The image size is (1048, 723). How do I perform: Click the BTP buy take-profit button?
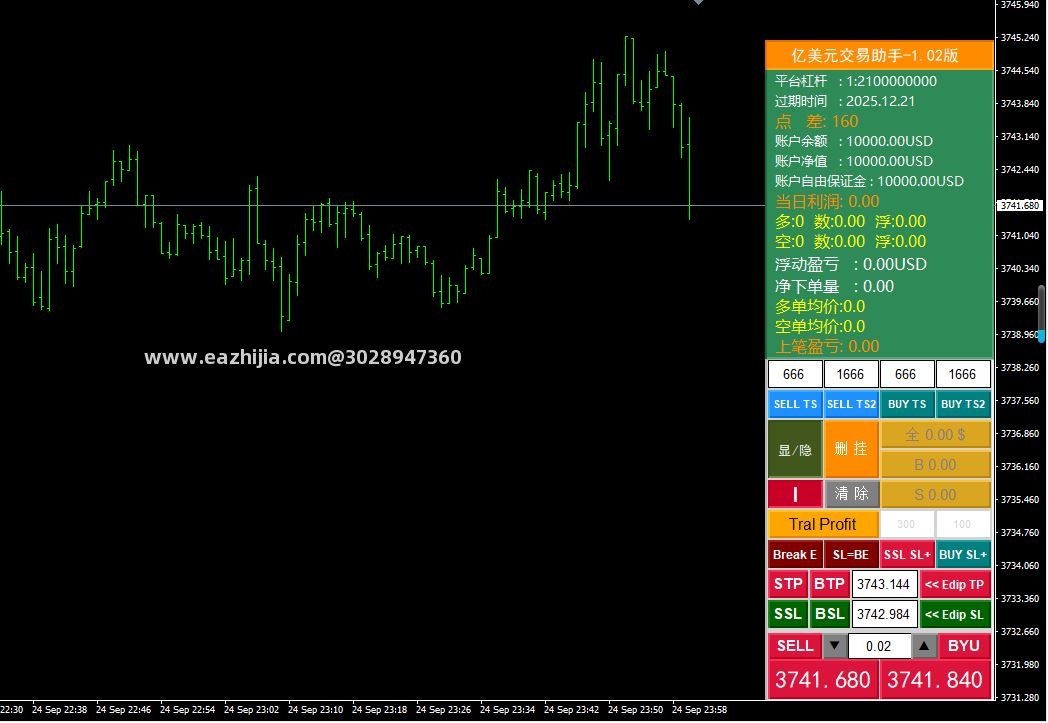click(829, 584)
